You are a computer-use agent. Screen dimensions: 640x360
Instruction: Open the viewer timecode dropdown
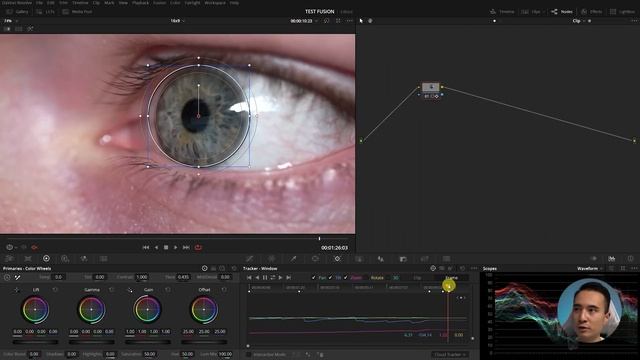(x=304, y=21)
